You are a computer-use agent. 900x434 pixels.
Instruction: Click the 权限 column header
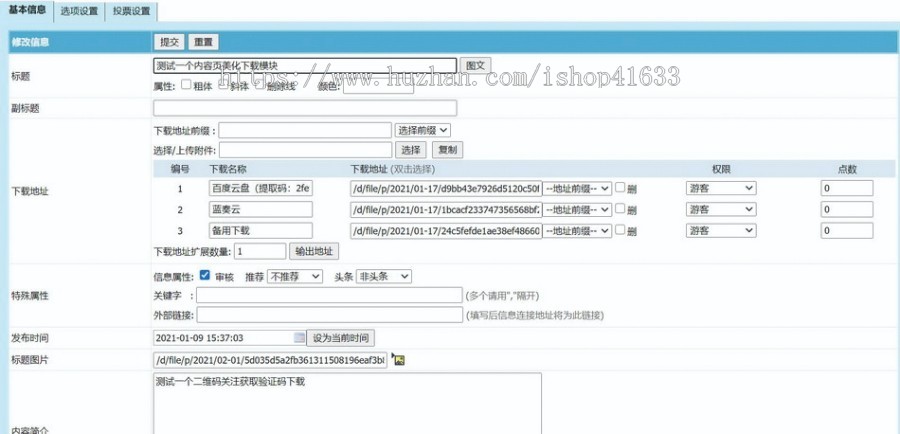[721, 169]
